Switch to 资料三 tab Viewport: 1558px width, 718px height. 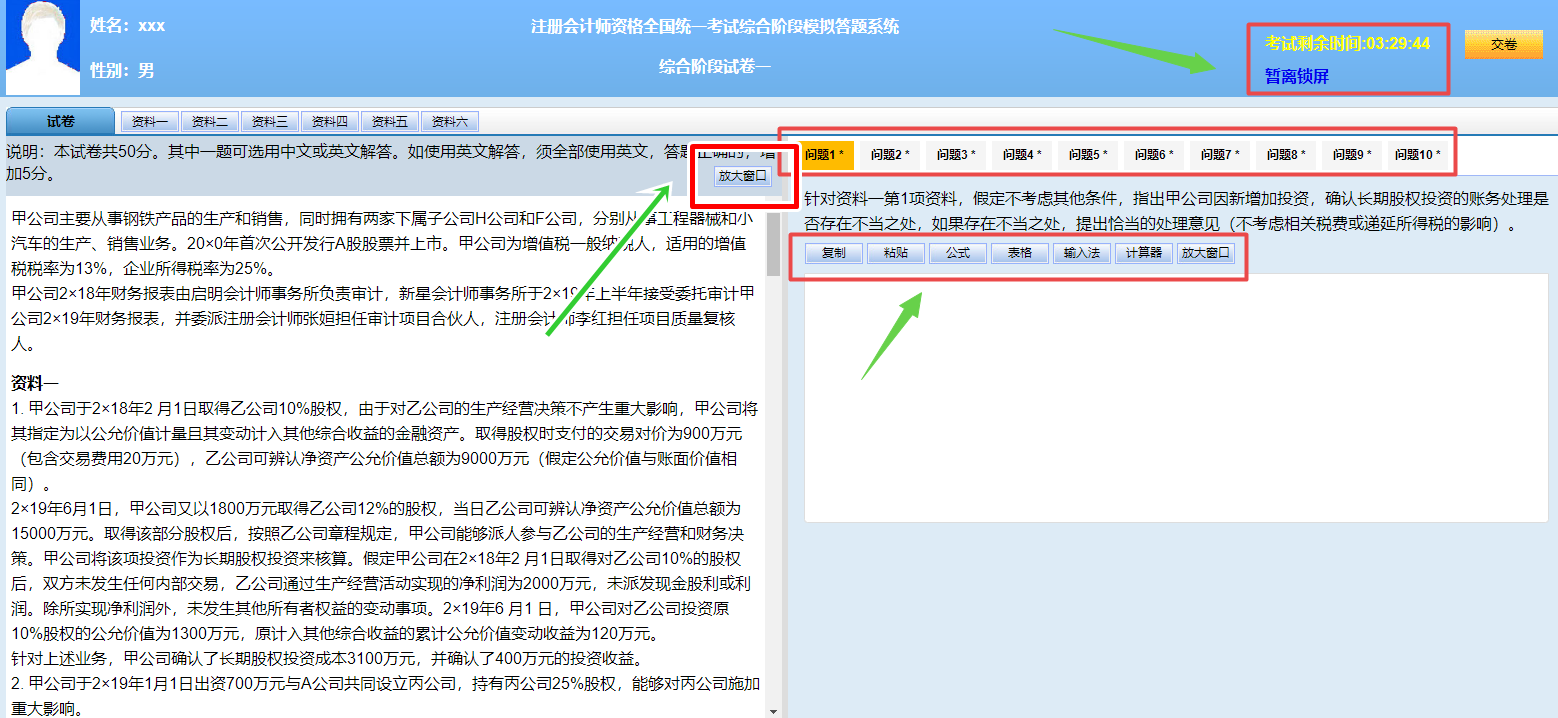270,122
